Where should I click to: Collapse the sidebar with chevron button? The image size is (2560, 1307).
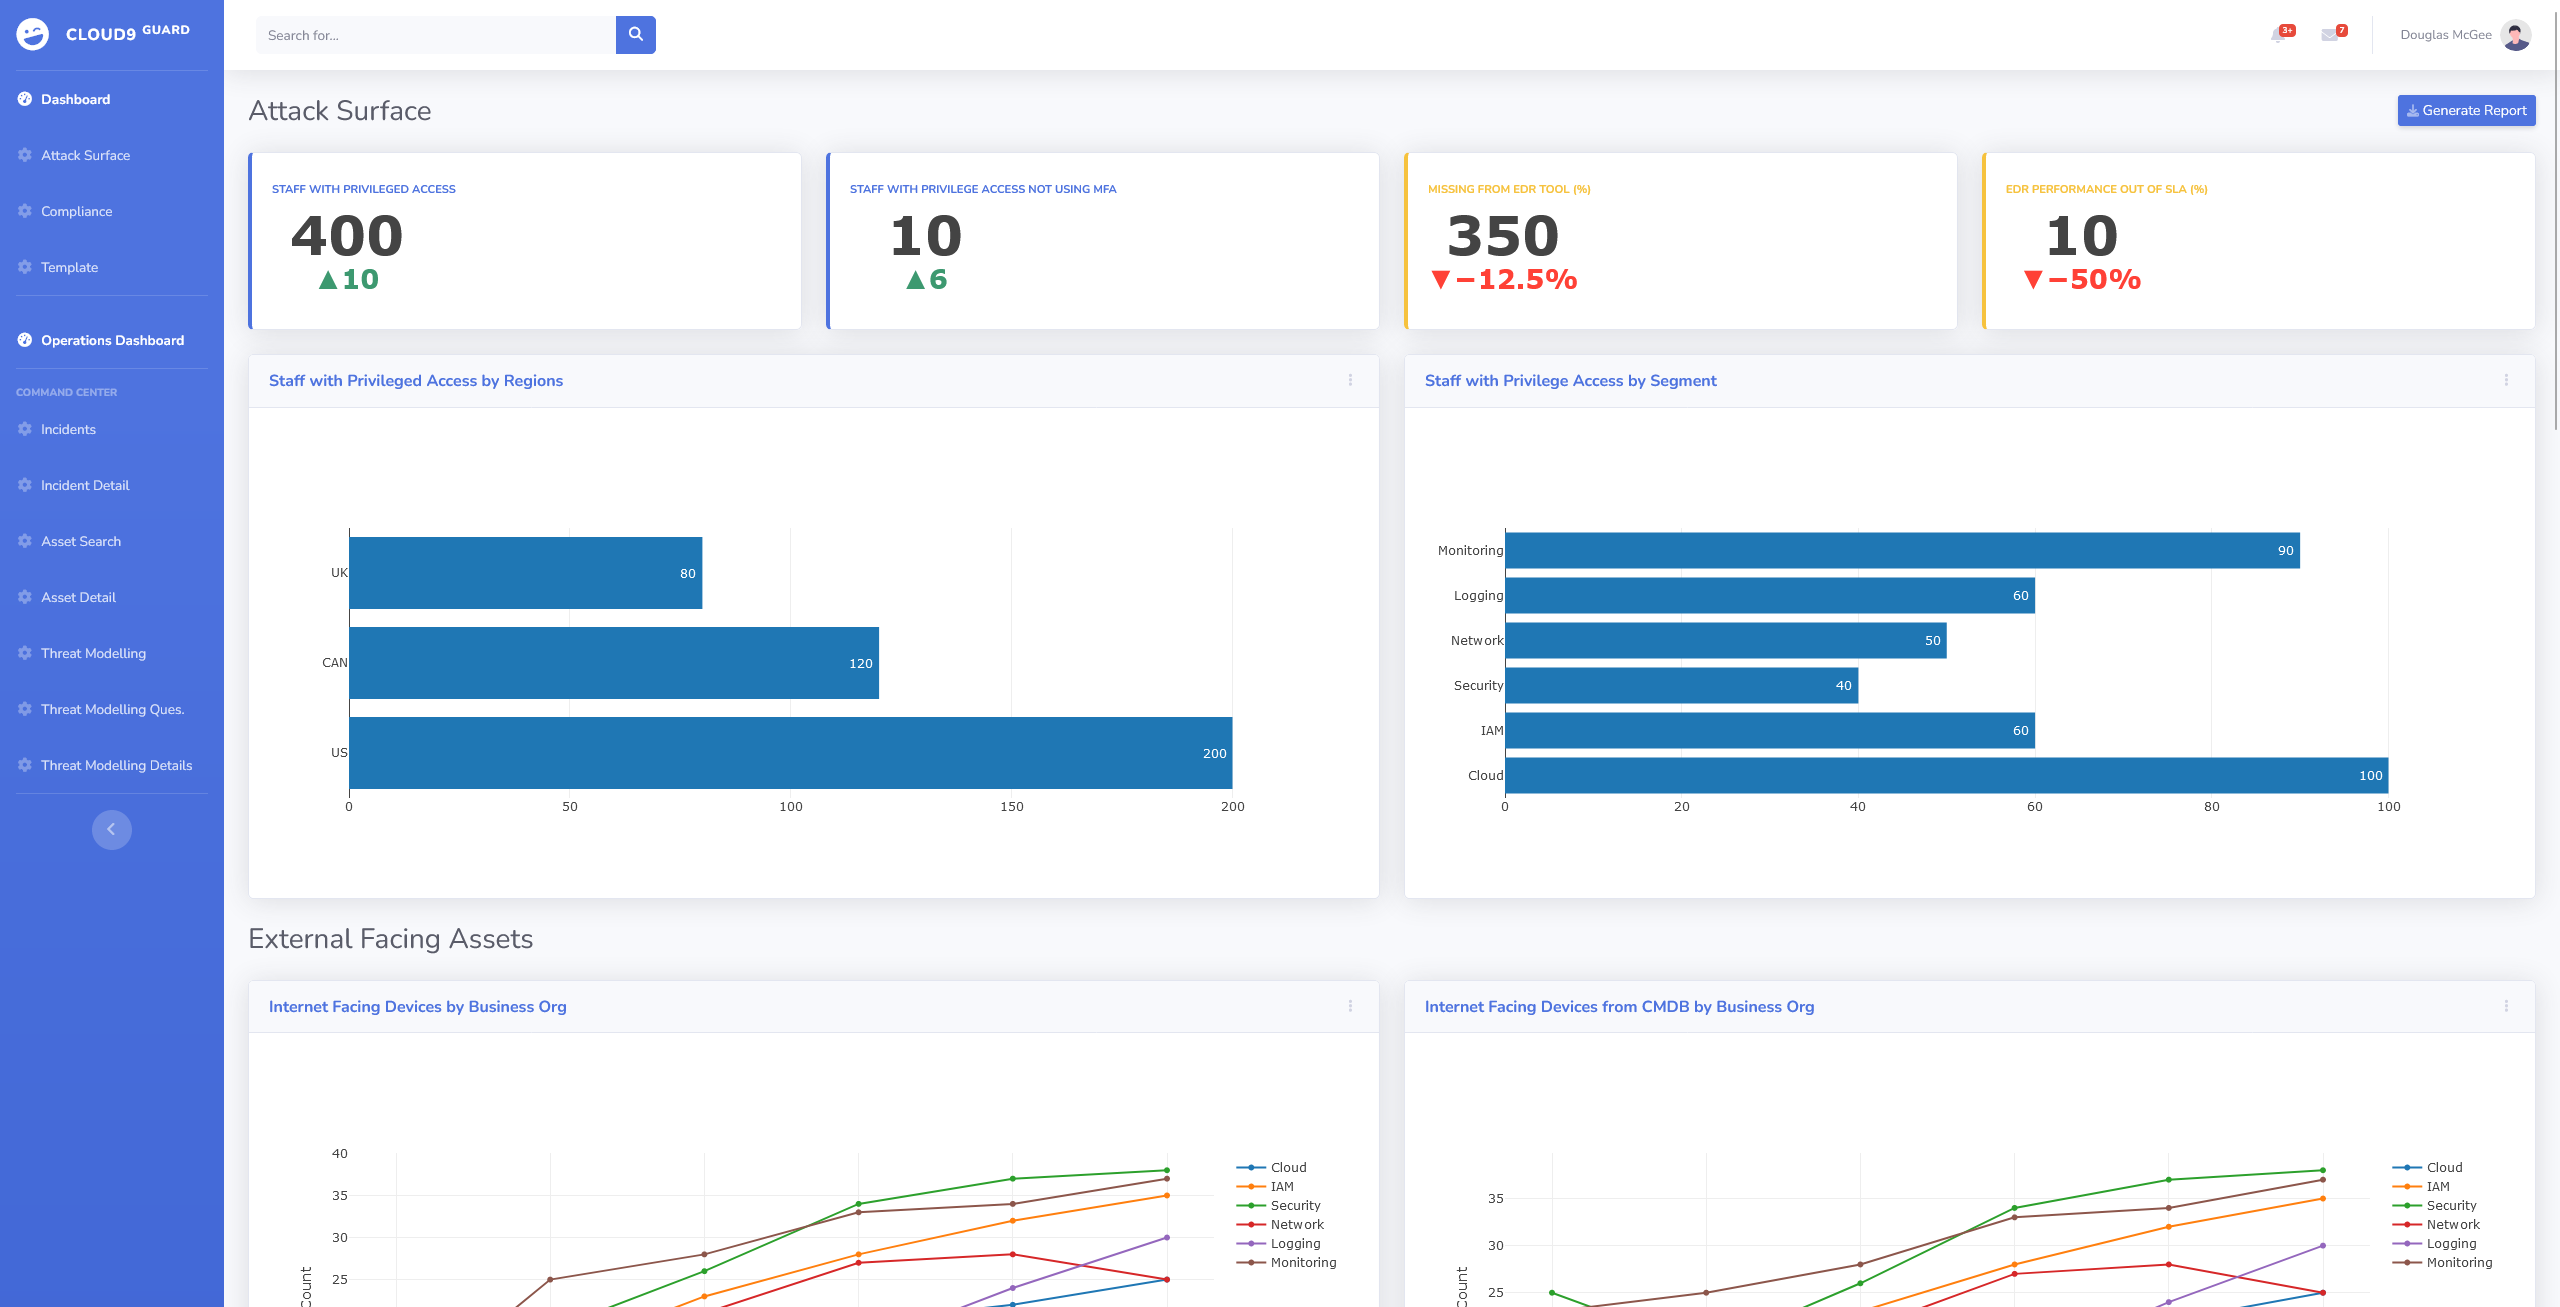coord(112,829)
